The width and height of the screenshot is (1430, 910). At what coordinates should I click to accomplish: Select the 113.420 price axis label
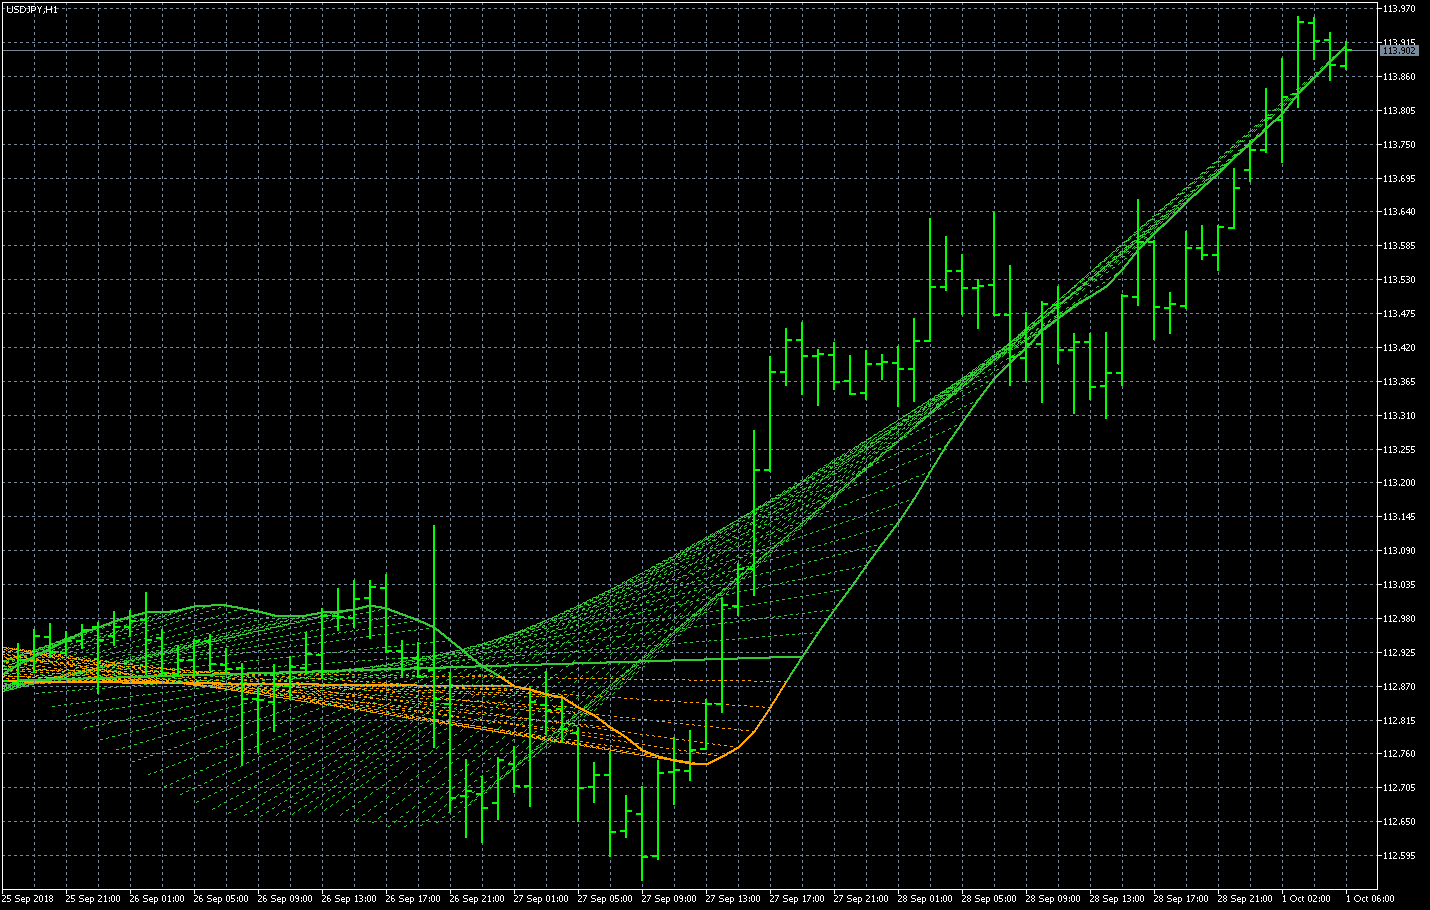(1400, 348)
